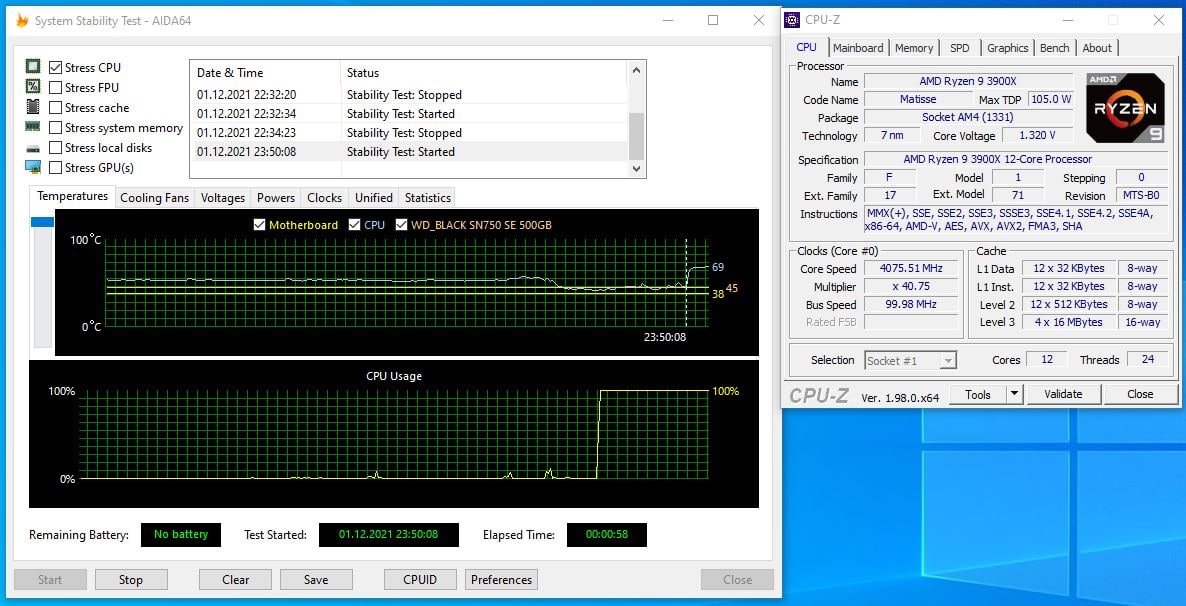The height and width of the screenshot is (606, 1186).
Task: Select log row 01.12.2021 22:32:20 Stopped
Action: [408, 95]
